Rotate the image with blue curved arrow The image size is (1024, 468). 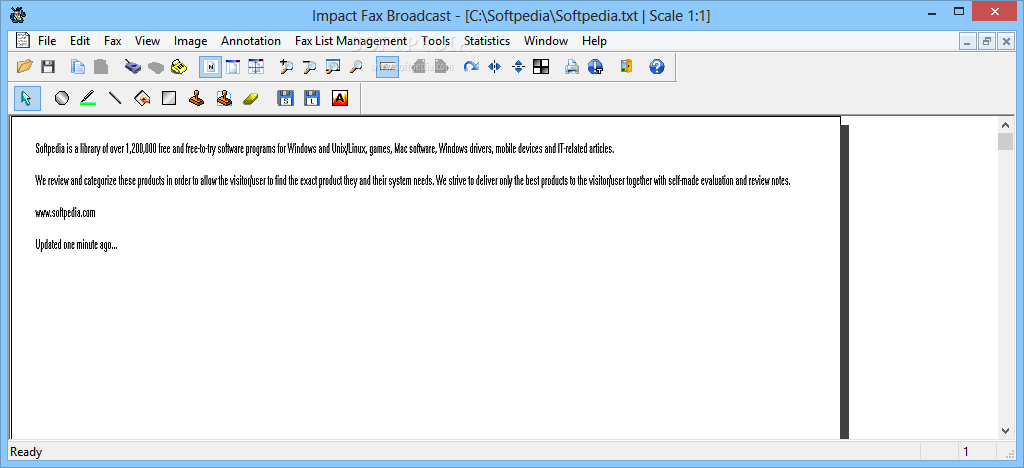(x=471, y=67)
